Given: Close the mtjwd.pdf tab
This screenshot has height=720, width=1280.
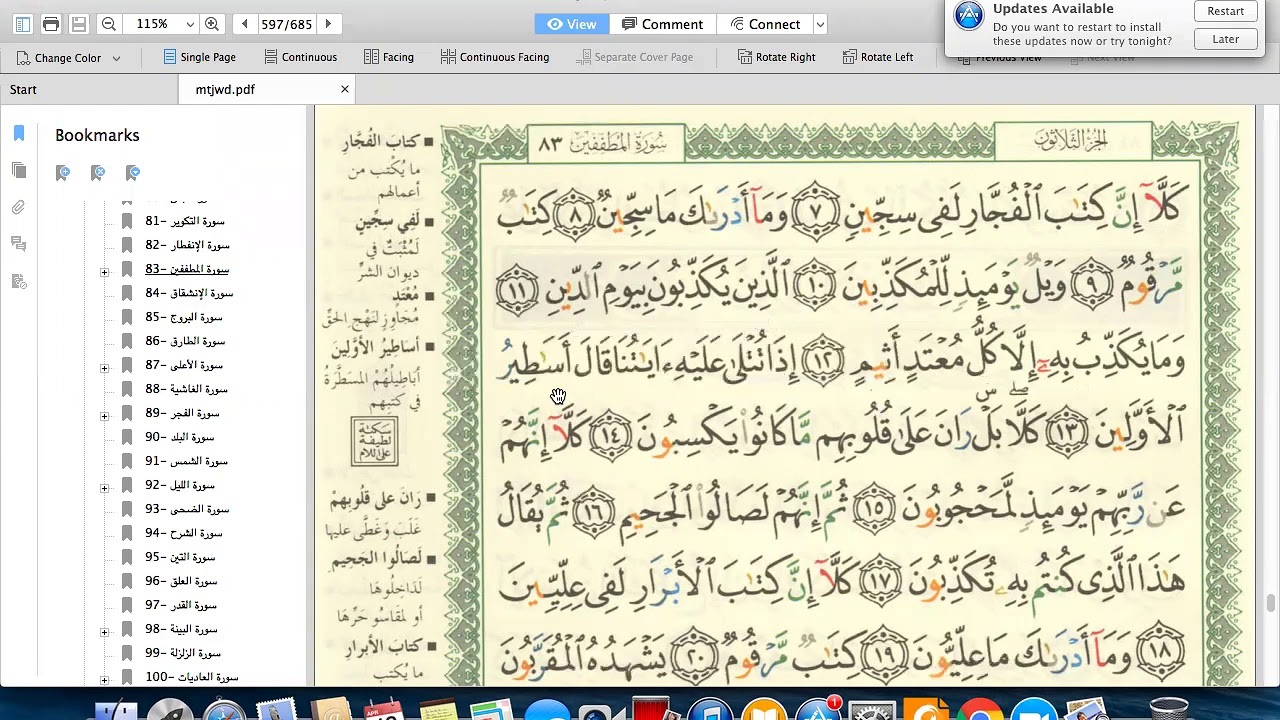Looking at the screenshot, I should 345,89.
